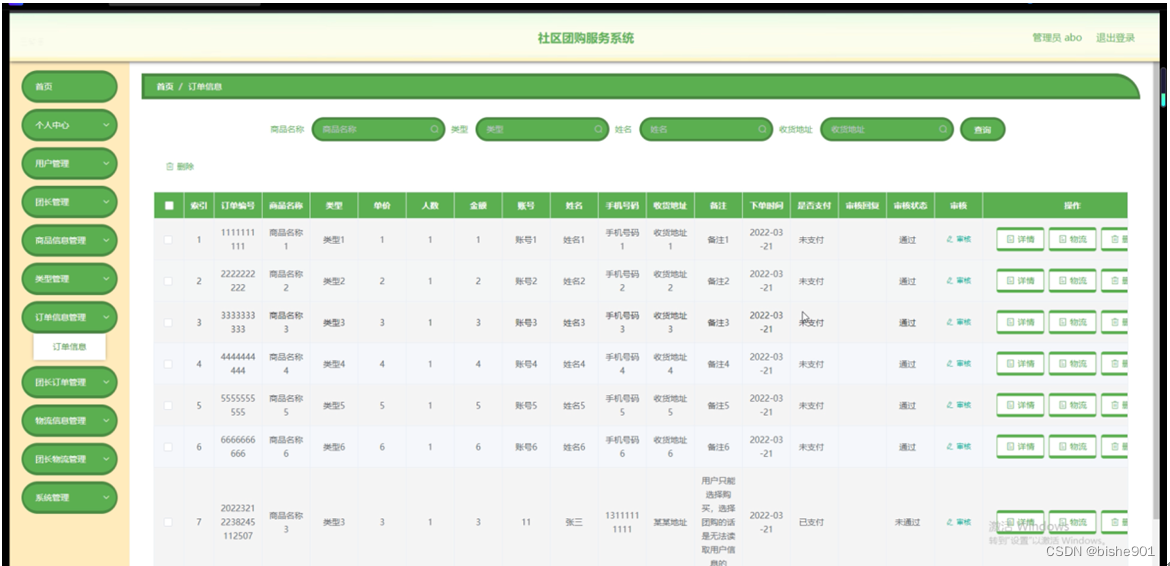Check the checkbox for row 3
The image size is (1170, 566).
point(168,322)
